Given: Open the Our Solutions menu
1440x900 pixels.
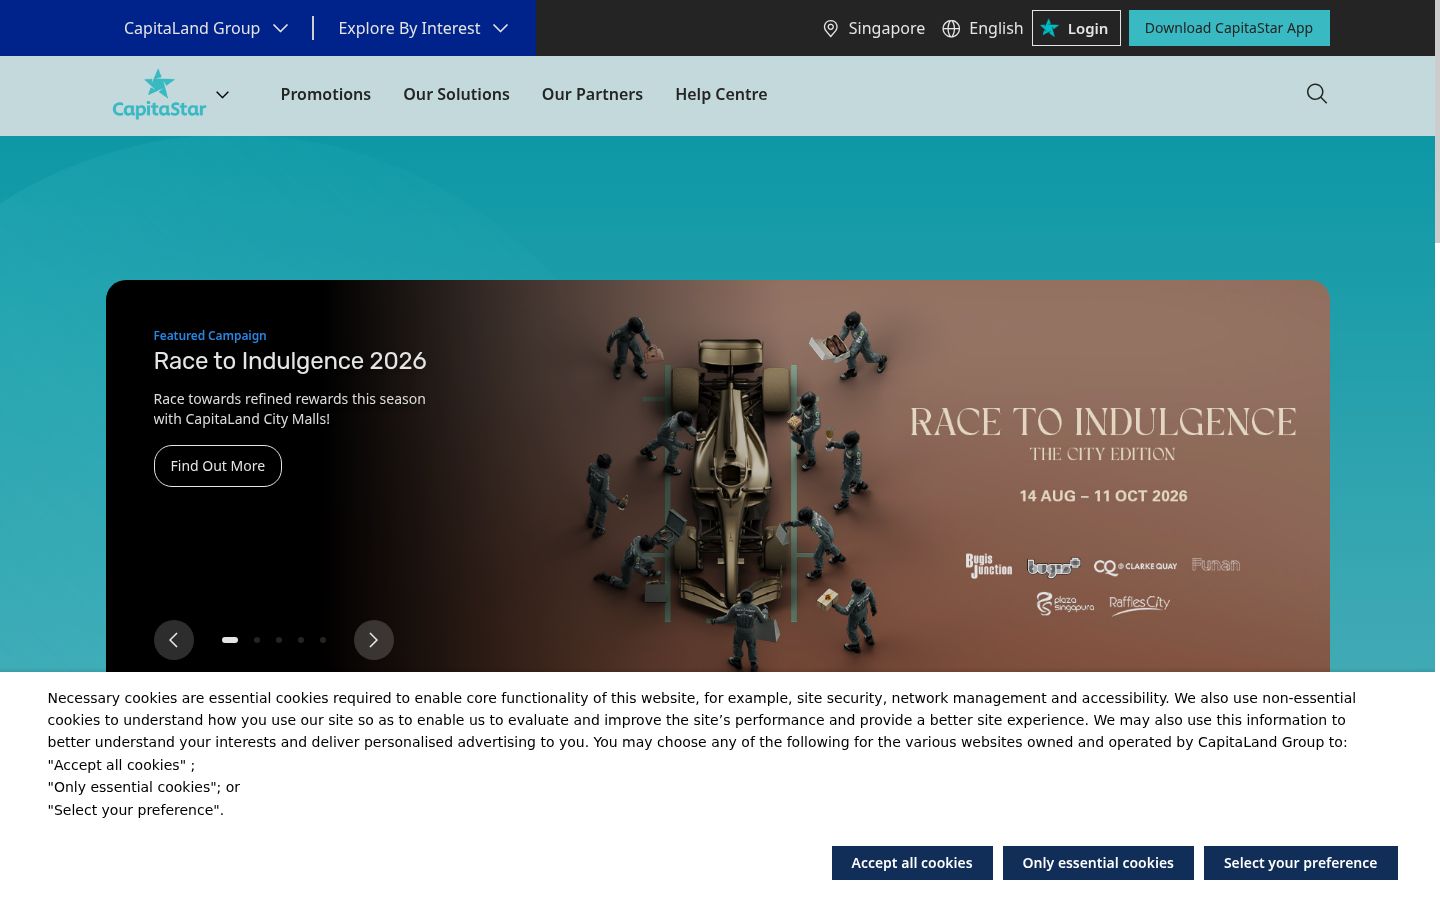Looking at the screenshot, I should point(456,94).
